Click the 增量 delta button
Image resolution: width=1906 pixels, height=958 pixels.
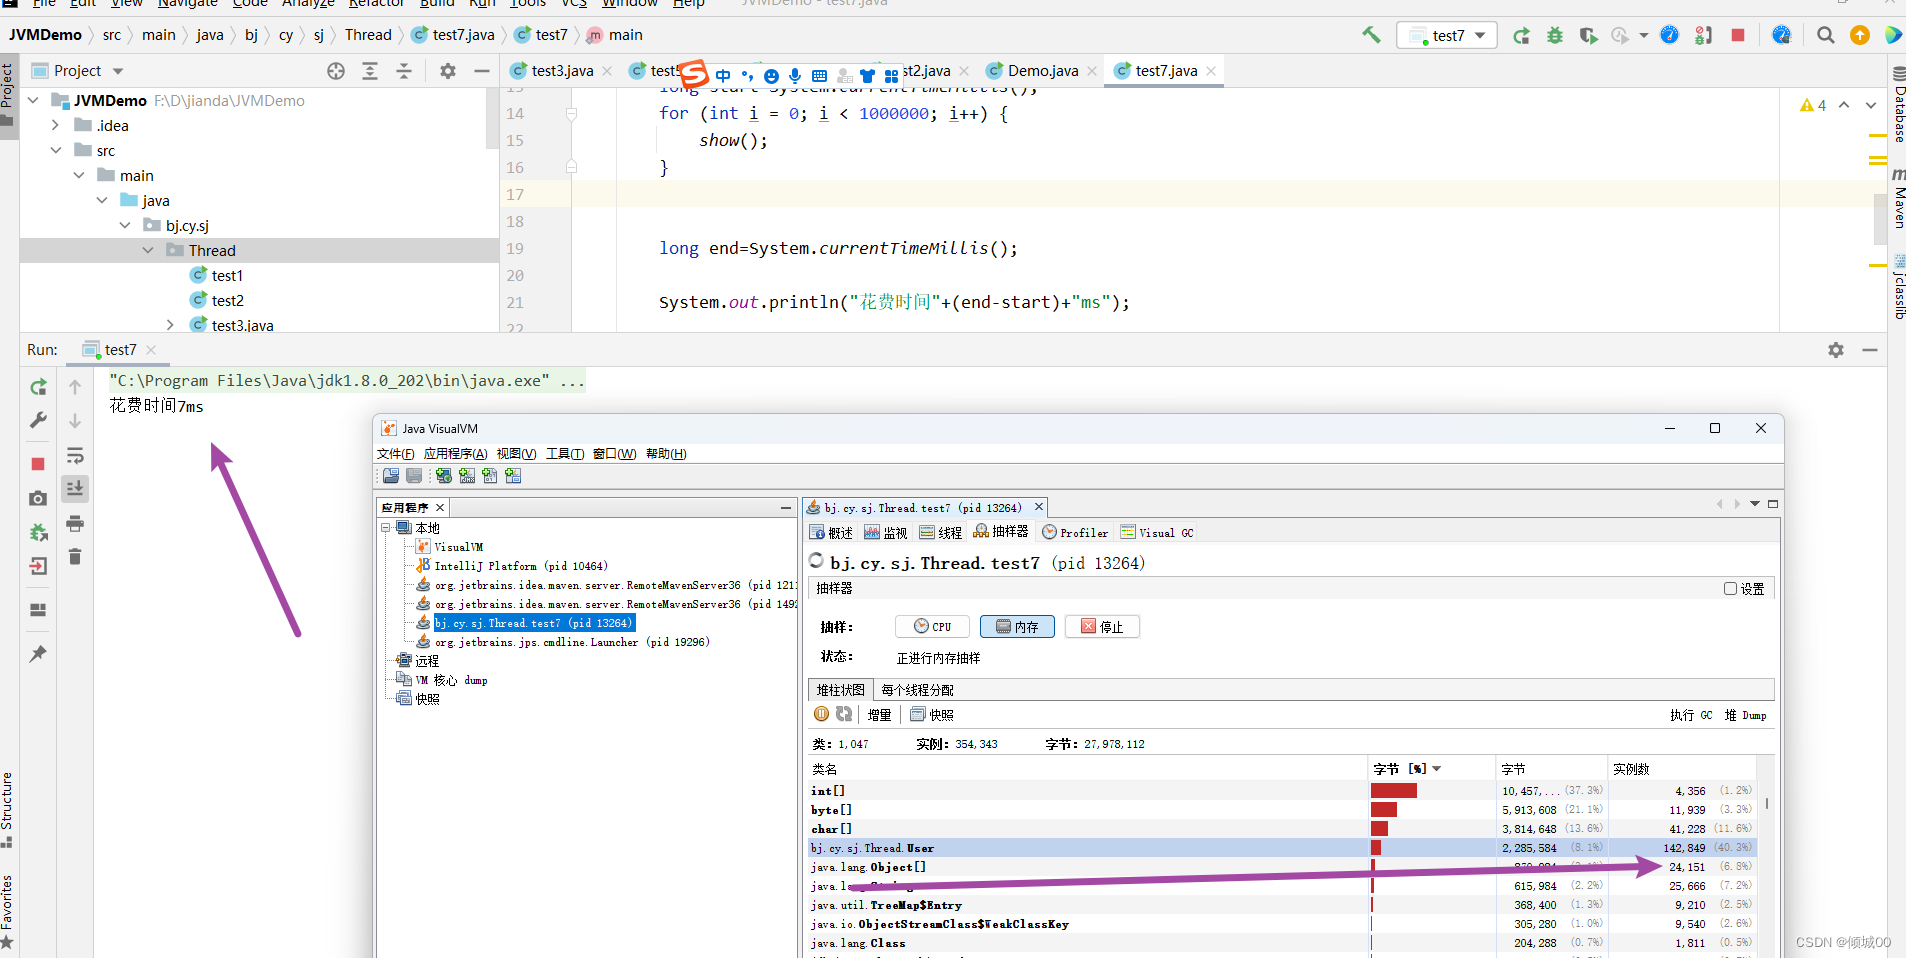pos(879,715)
